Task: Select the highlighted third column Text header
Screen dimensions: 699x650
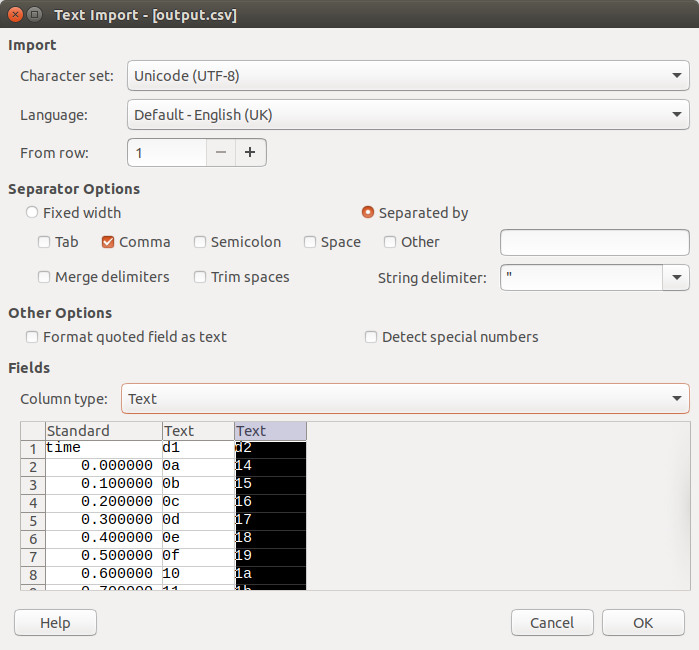Action: (x=271, y=431)
